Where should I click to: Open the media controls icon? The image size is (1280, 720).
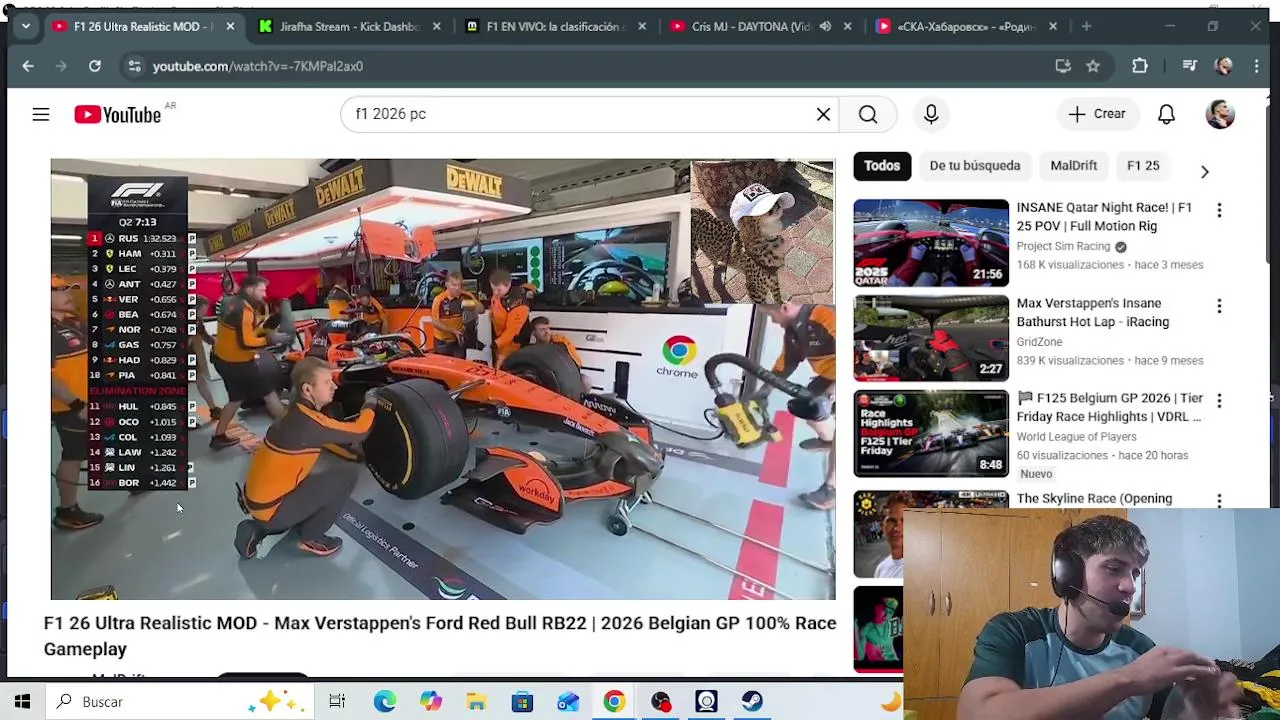point(1189,66)
